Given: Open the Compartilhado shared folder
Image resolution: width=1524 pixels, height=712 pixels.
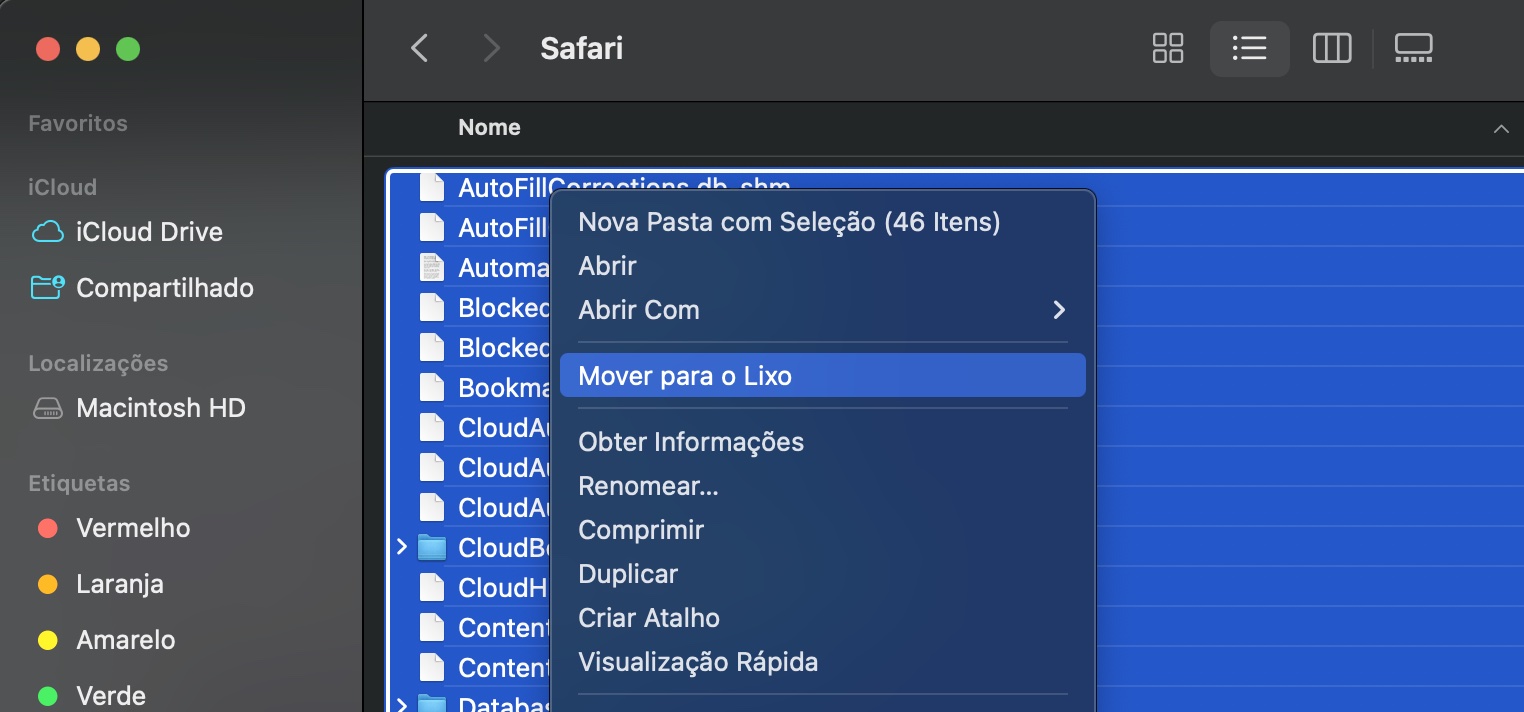Looking at the screenshot, I should tap(166, 287).
